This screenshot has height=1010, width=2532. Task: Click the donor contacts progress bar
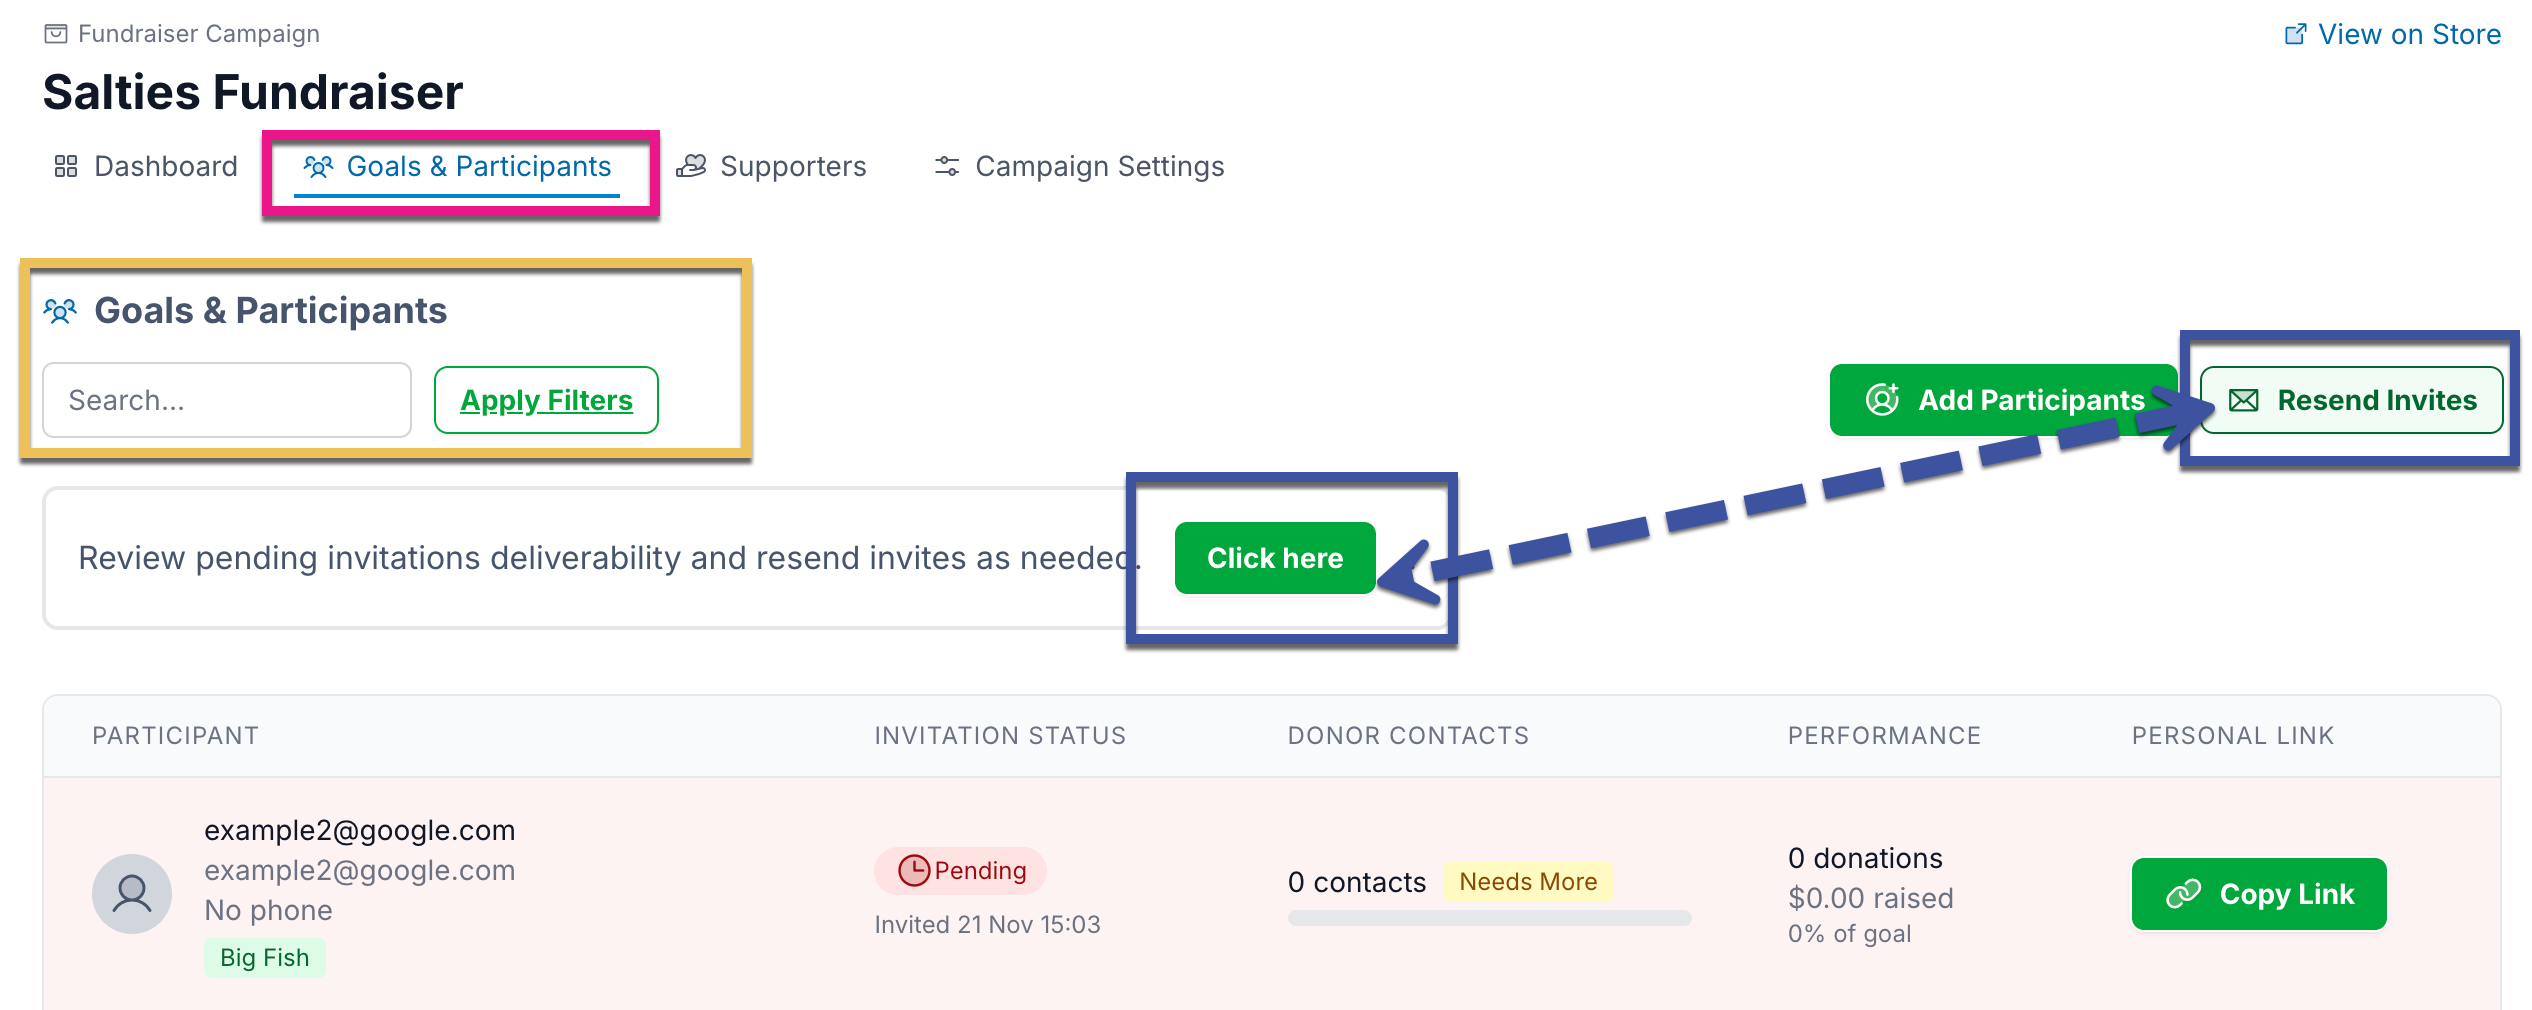pos(1489,918)
